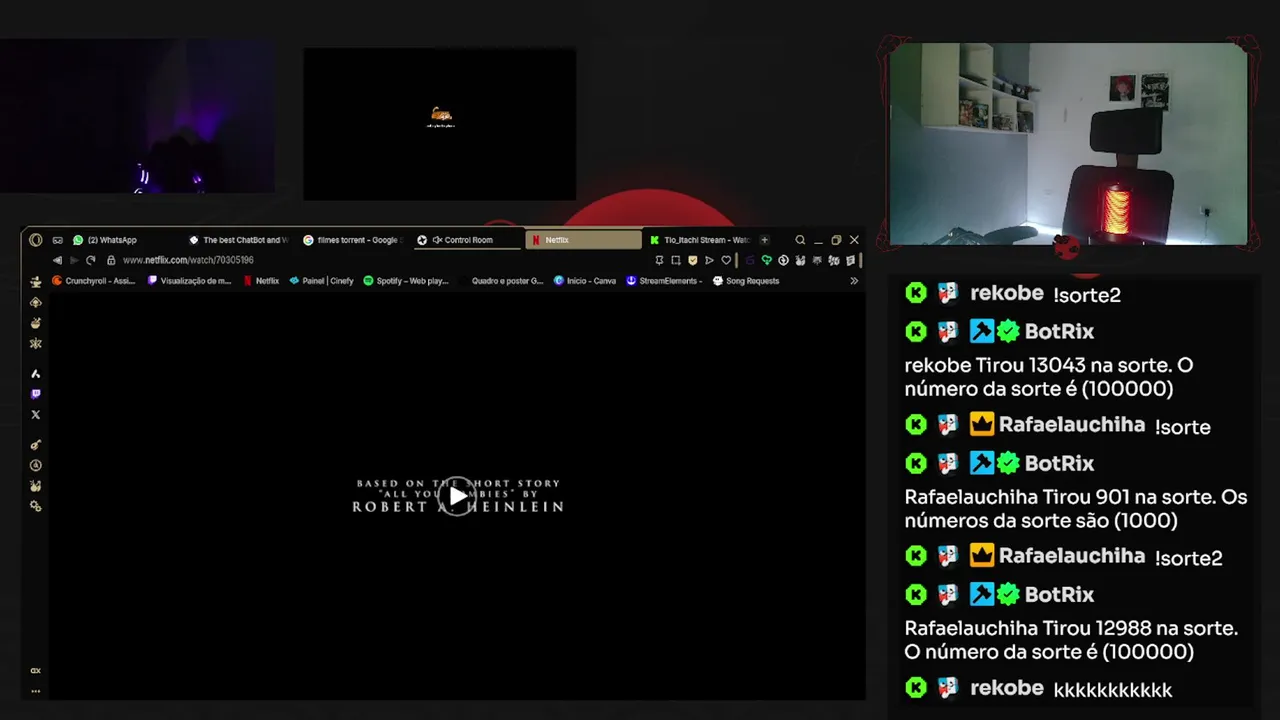Open the Song Requests bookmark
The width and height of the screenshot is (1280, 720).
click(x=746, y=281)
